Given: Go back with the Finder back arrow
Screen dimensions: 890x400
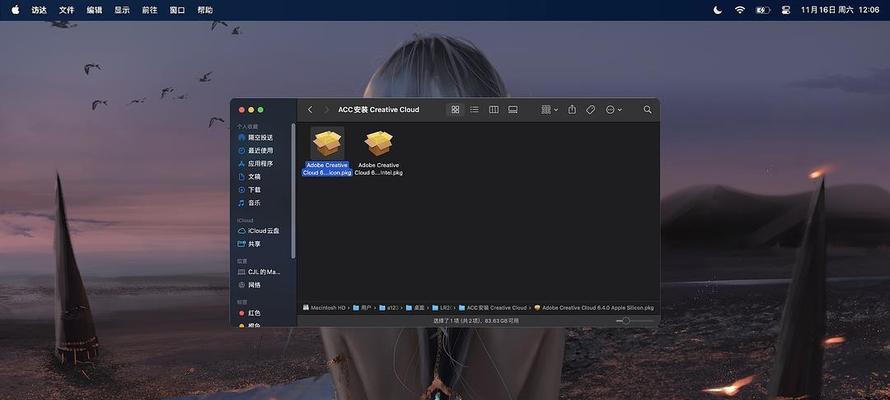Looking at the screenshot, I should [310, 110].
